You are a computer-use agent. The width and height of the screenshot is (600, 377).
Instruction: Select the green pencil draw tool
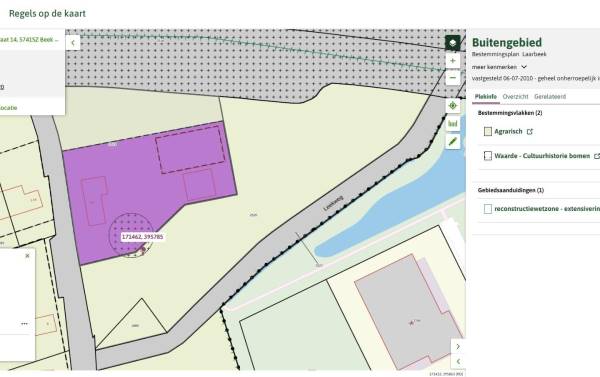point(453,142)
